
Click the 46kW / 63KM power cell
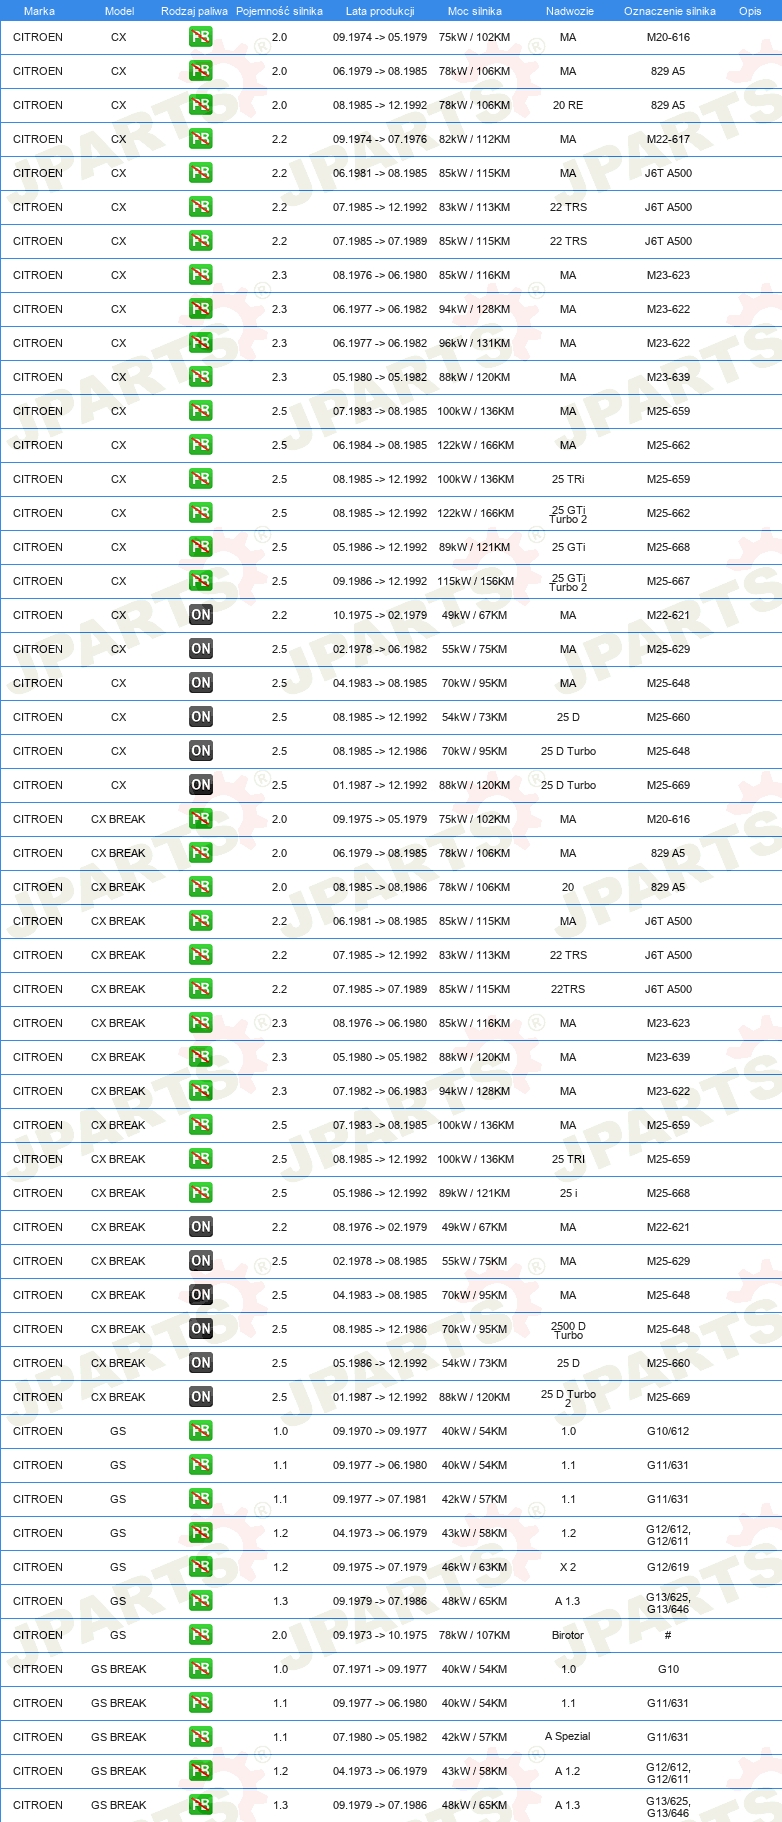(475, 1567)
